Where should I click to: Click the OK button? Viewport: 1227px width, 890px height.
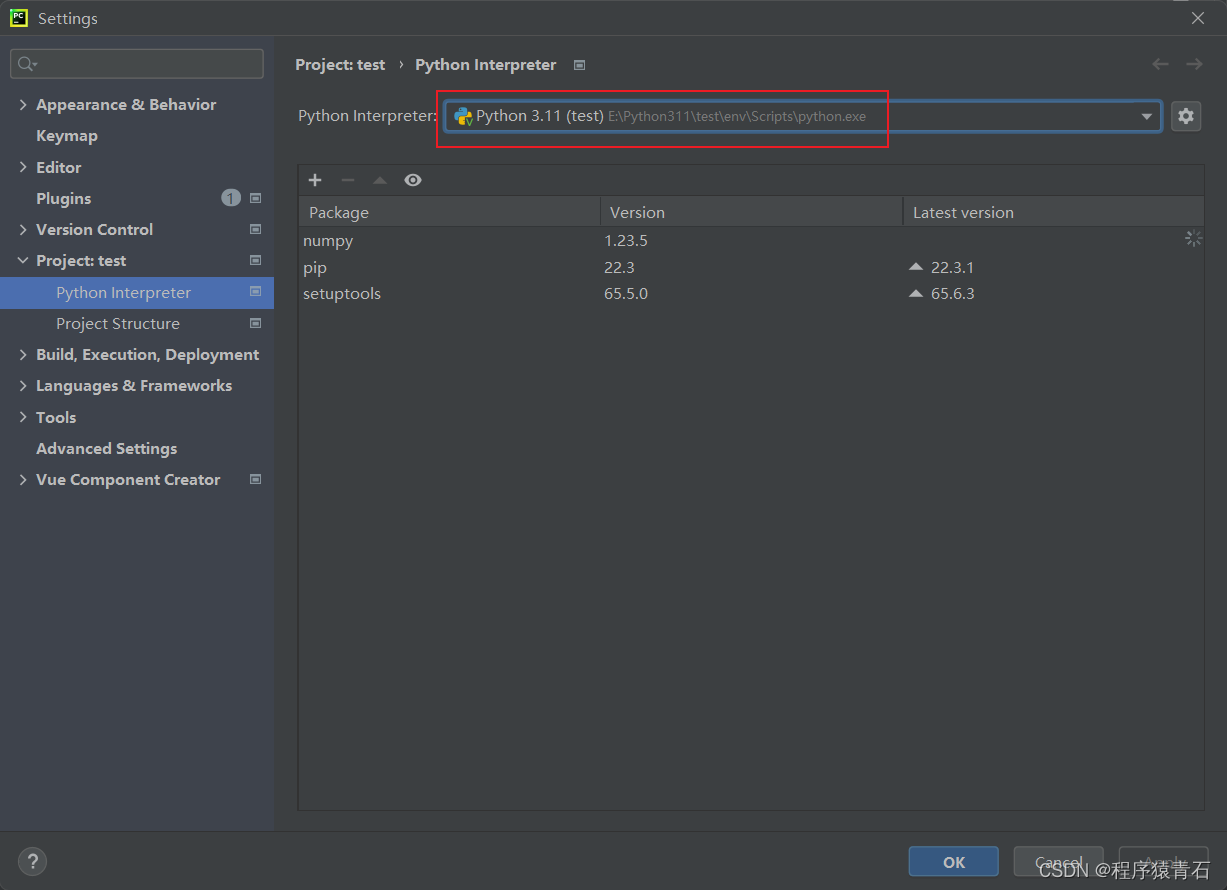953,861
